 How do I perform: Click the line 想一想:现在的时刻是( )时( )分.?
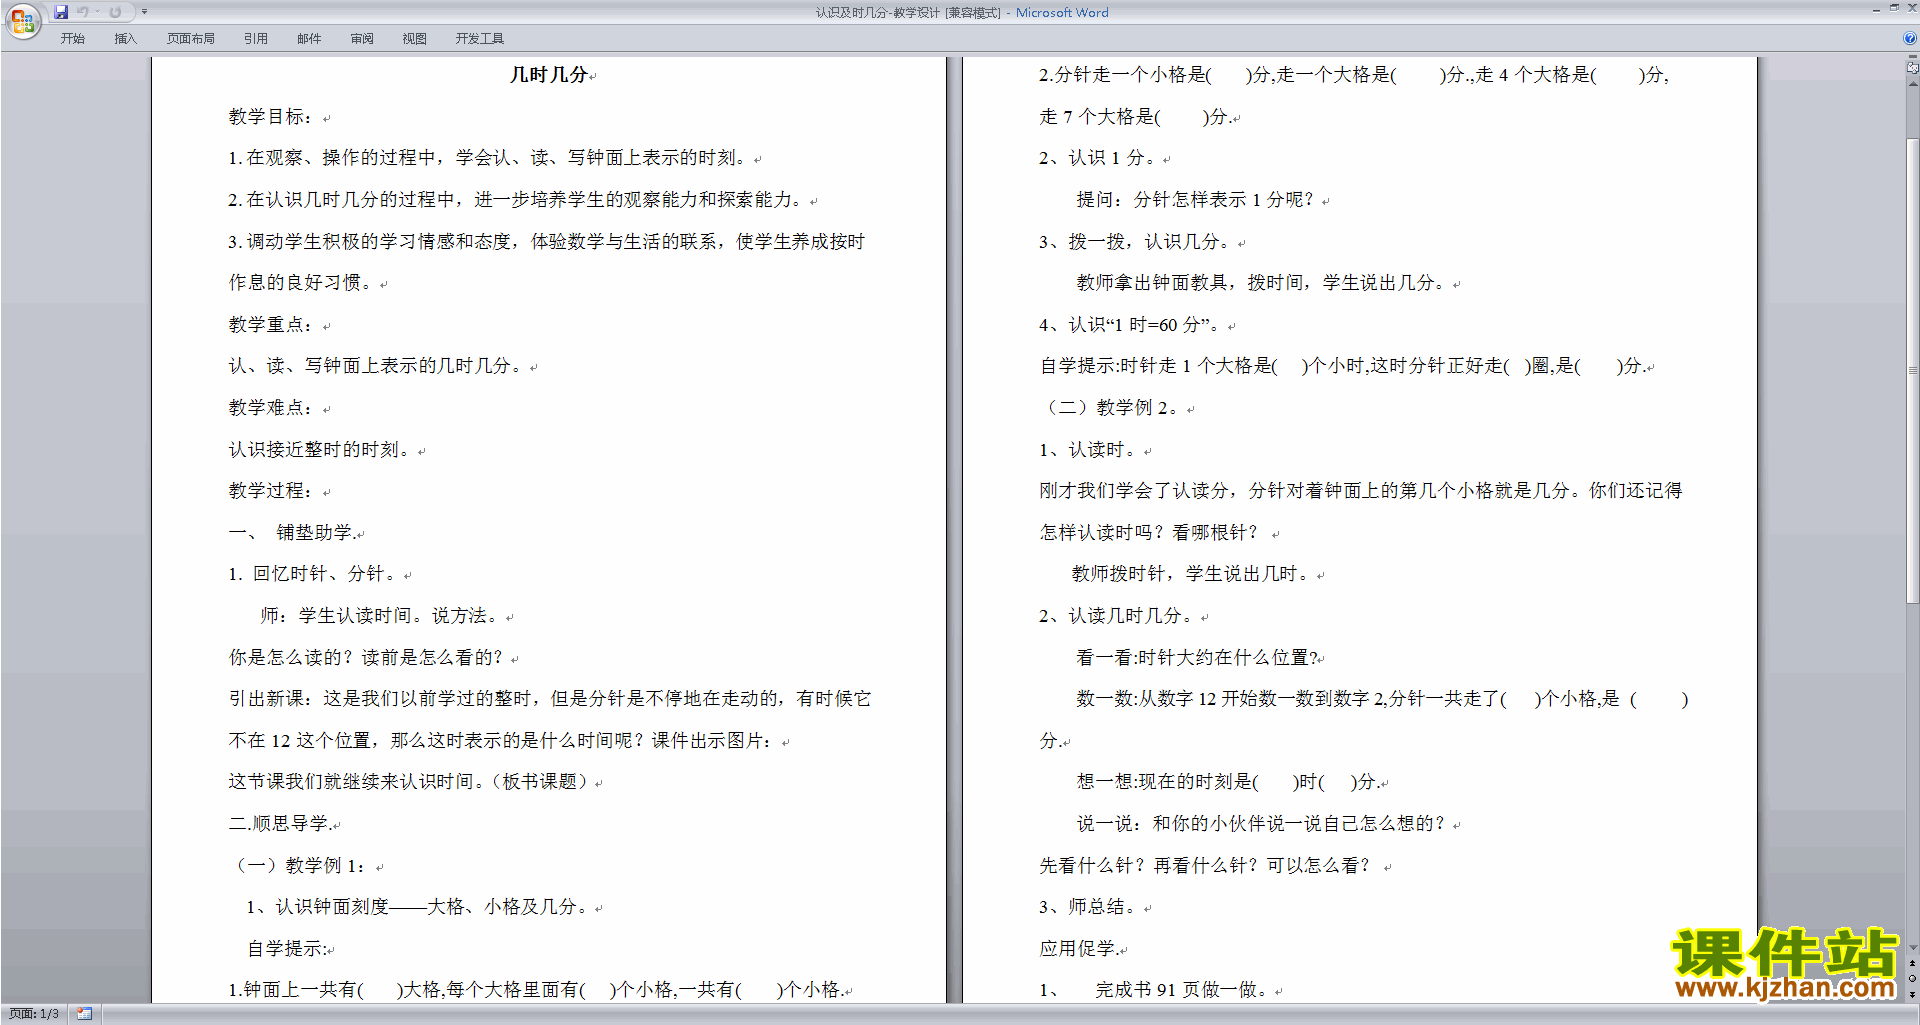coord(1228,782)
